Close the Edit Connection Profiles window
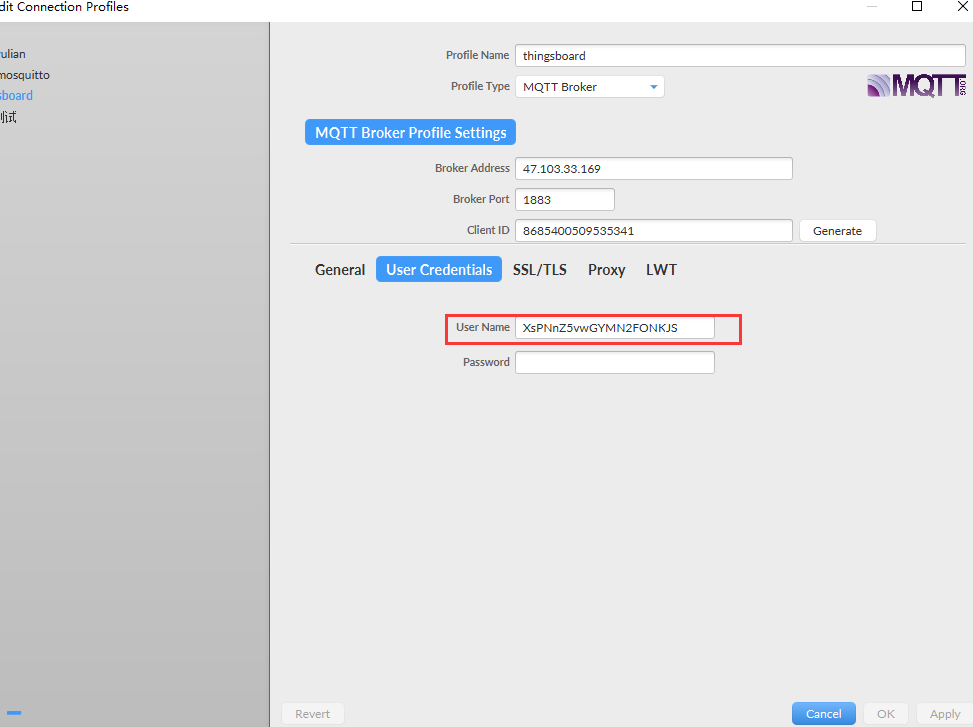This screenshot has height=727, width=973. (962, 6)
